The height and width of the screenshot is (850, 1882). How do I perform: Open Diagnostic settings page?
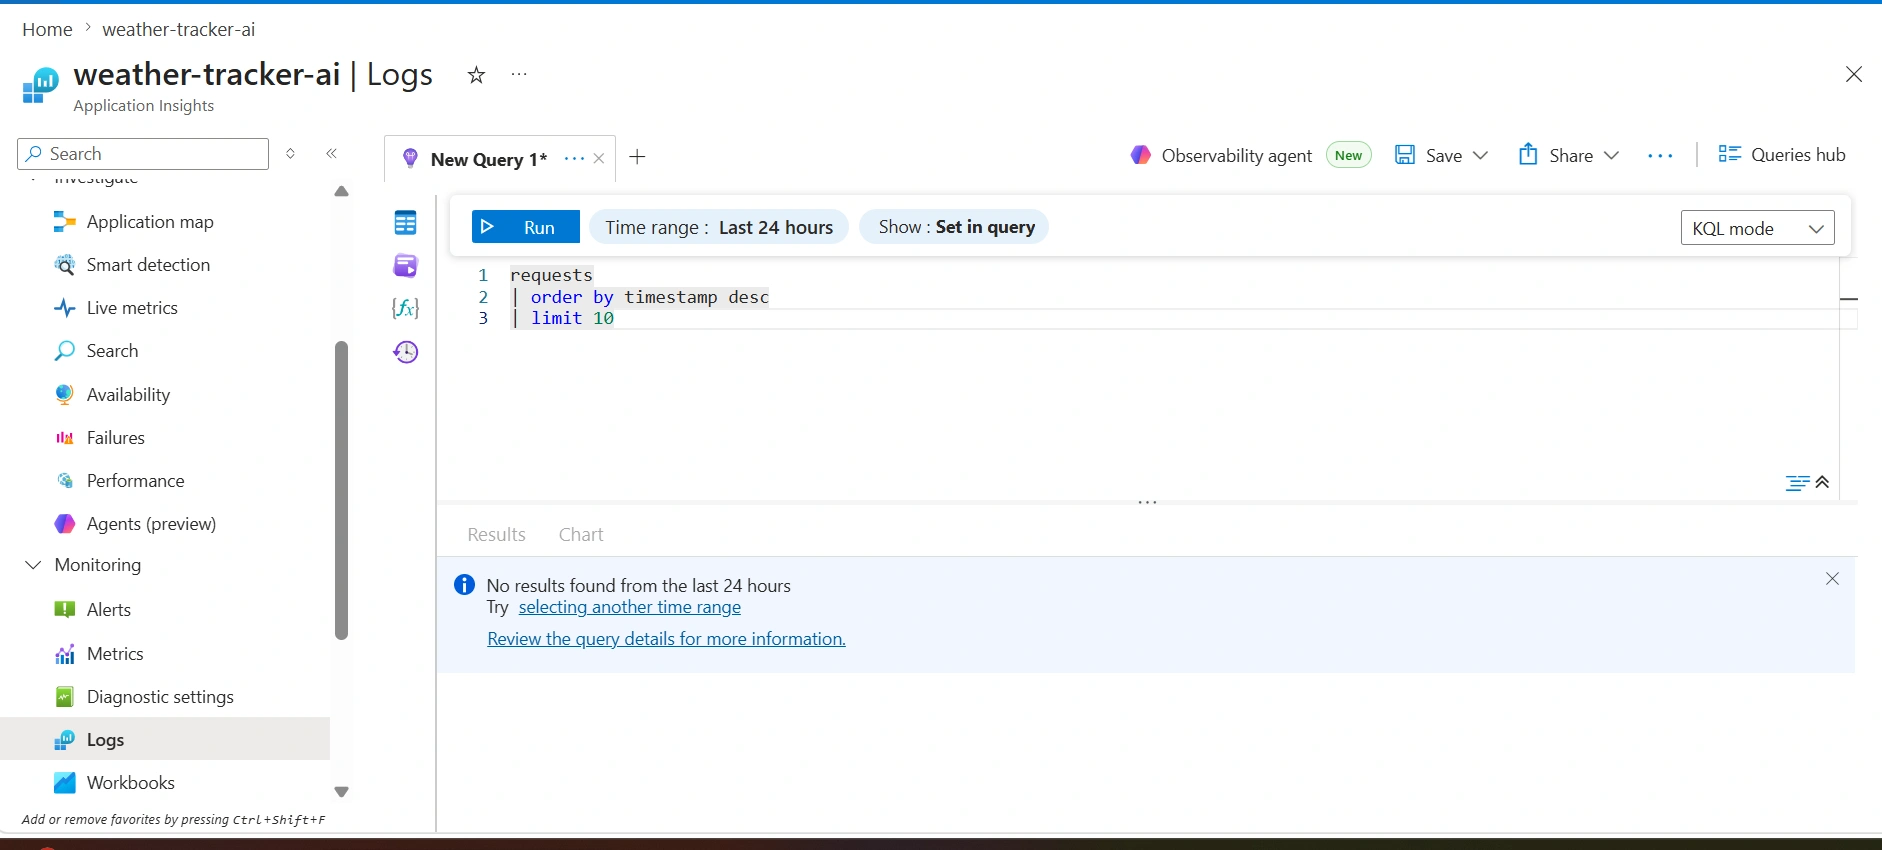(x=160, y=697)
